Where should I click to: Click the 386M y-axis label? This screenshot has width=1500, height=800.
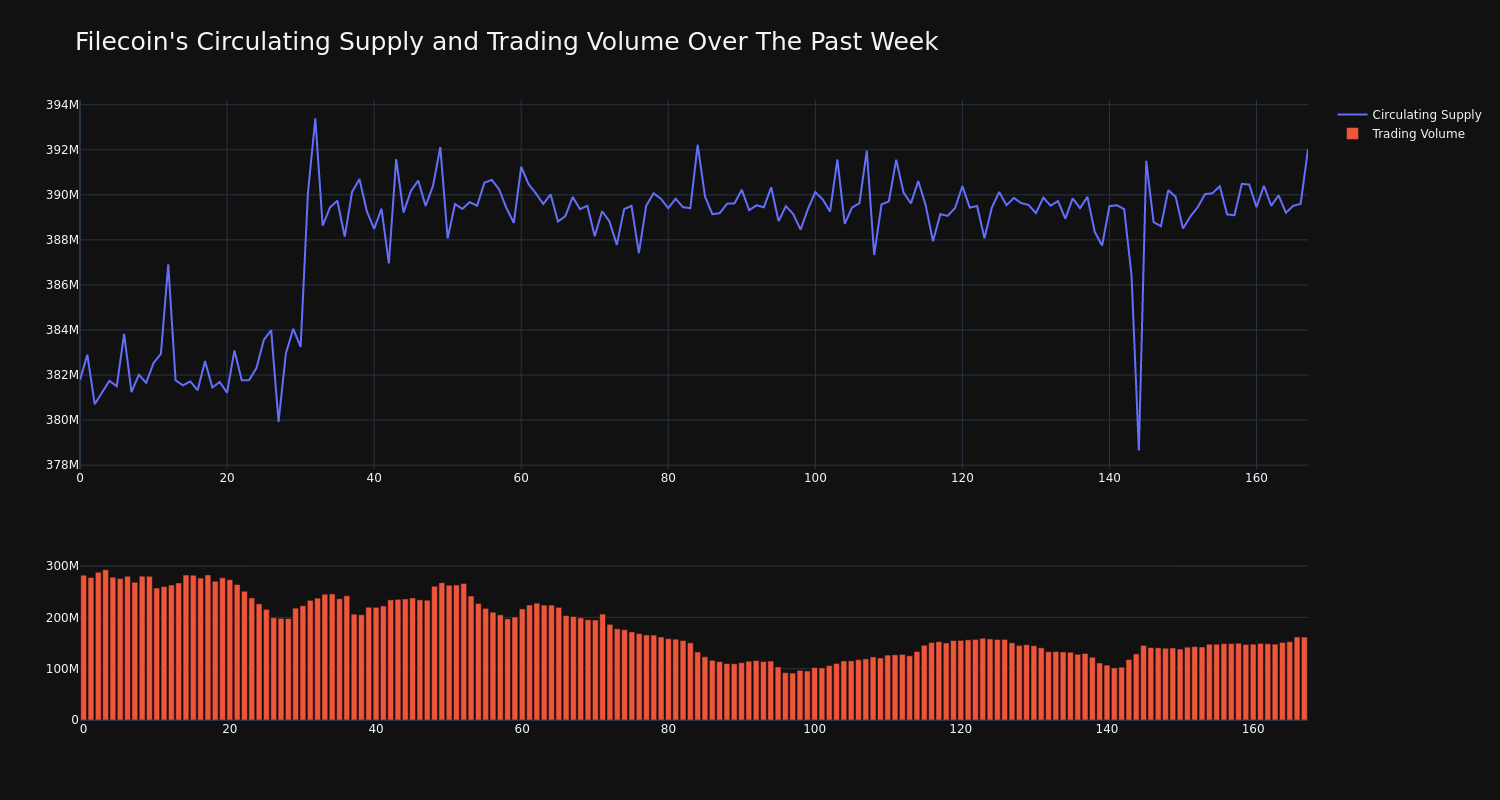click(x=62, y=285)
